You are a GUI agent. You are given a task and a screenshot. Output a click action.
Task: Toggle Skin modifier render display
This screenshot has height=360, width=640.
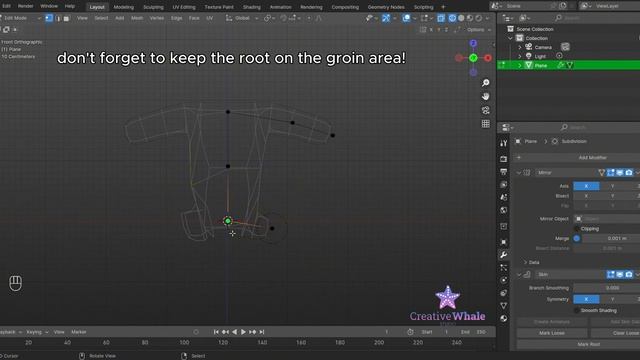pyautogui.click(x=629, y=275)
